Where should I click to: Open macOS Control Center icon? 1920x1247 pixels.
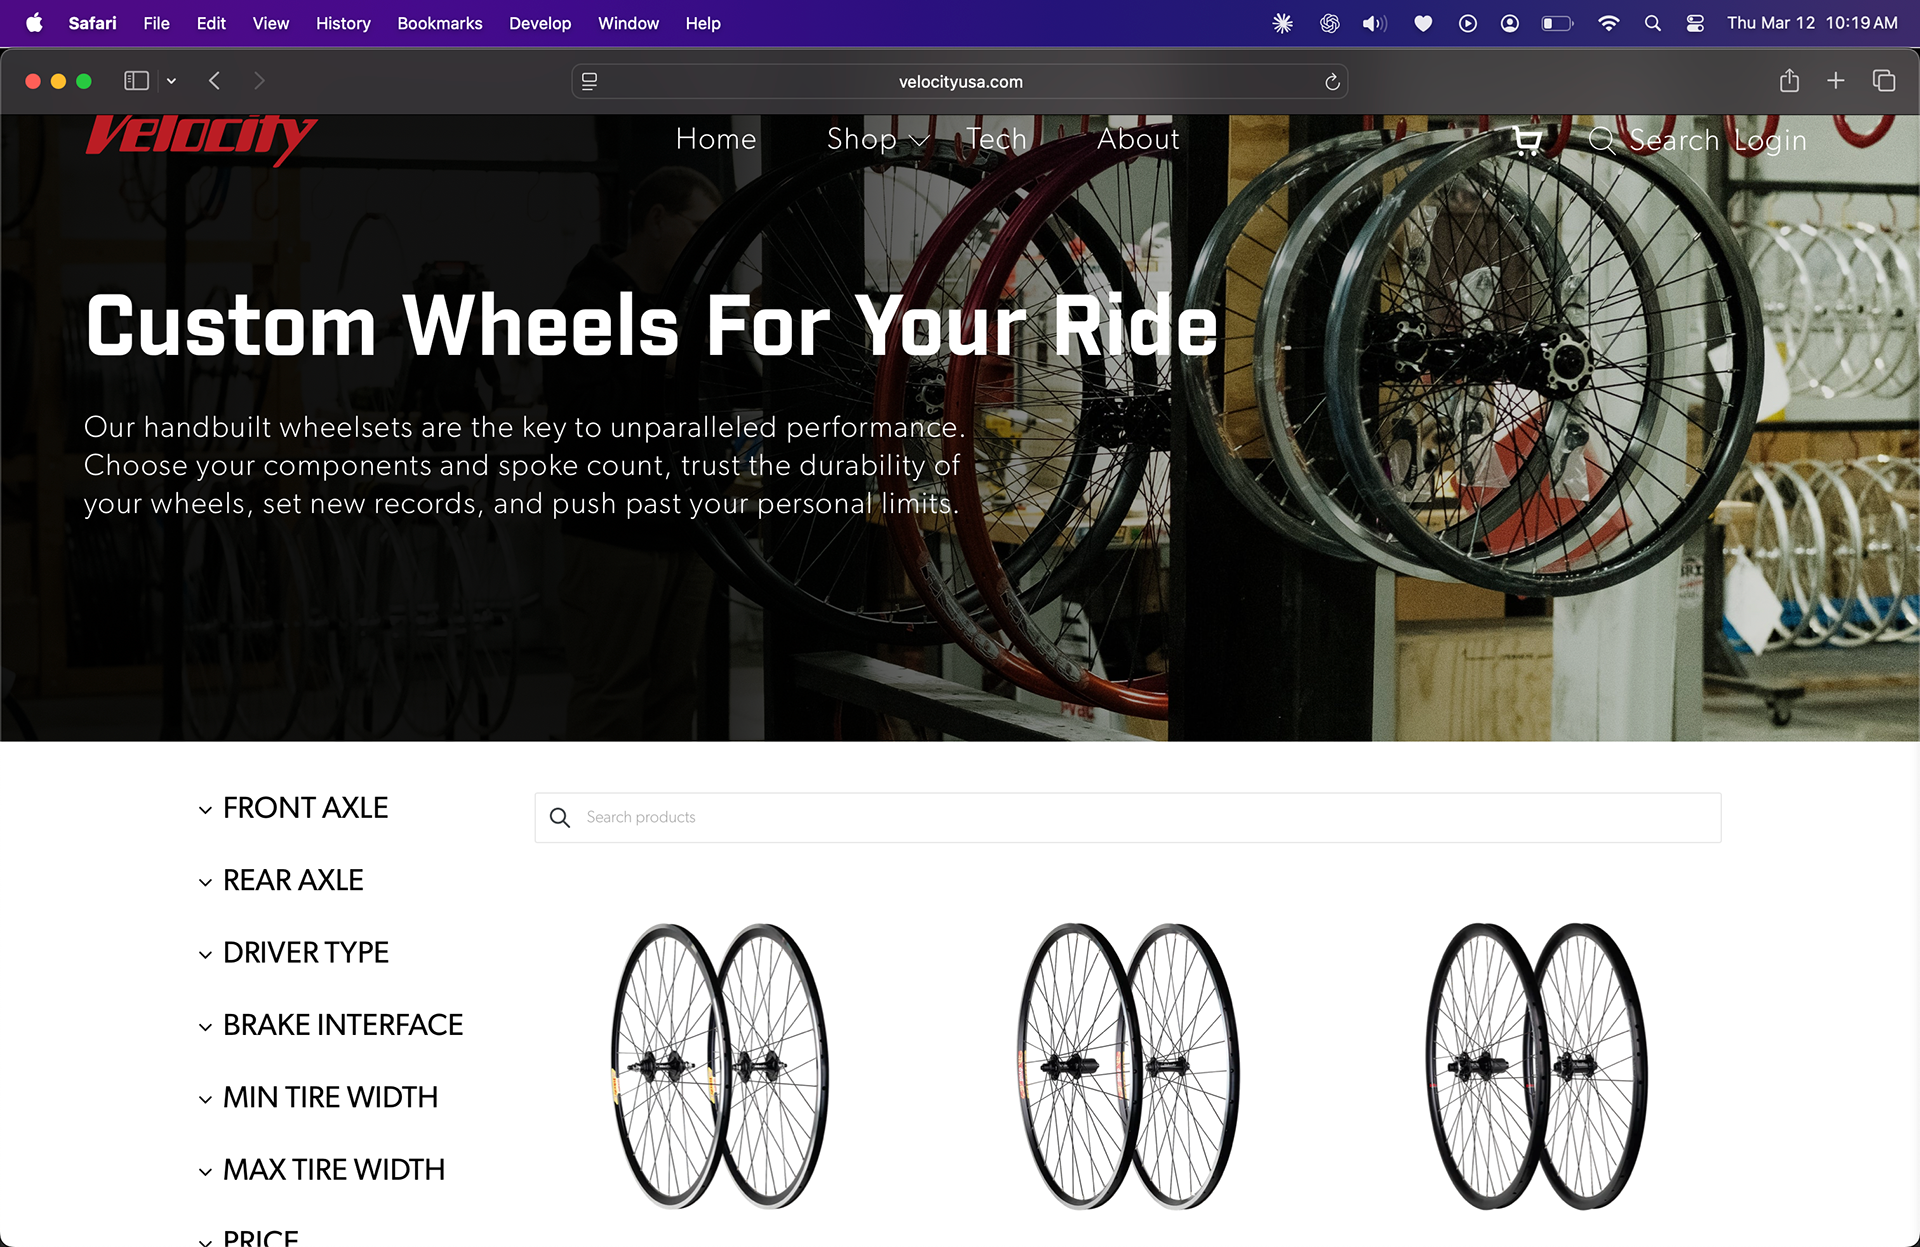click(1695, 23)
